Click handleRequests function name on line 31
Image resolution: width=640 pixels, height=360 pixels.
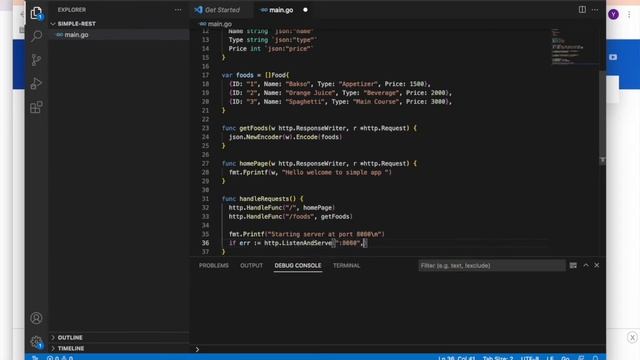coord(264,199)
